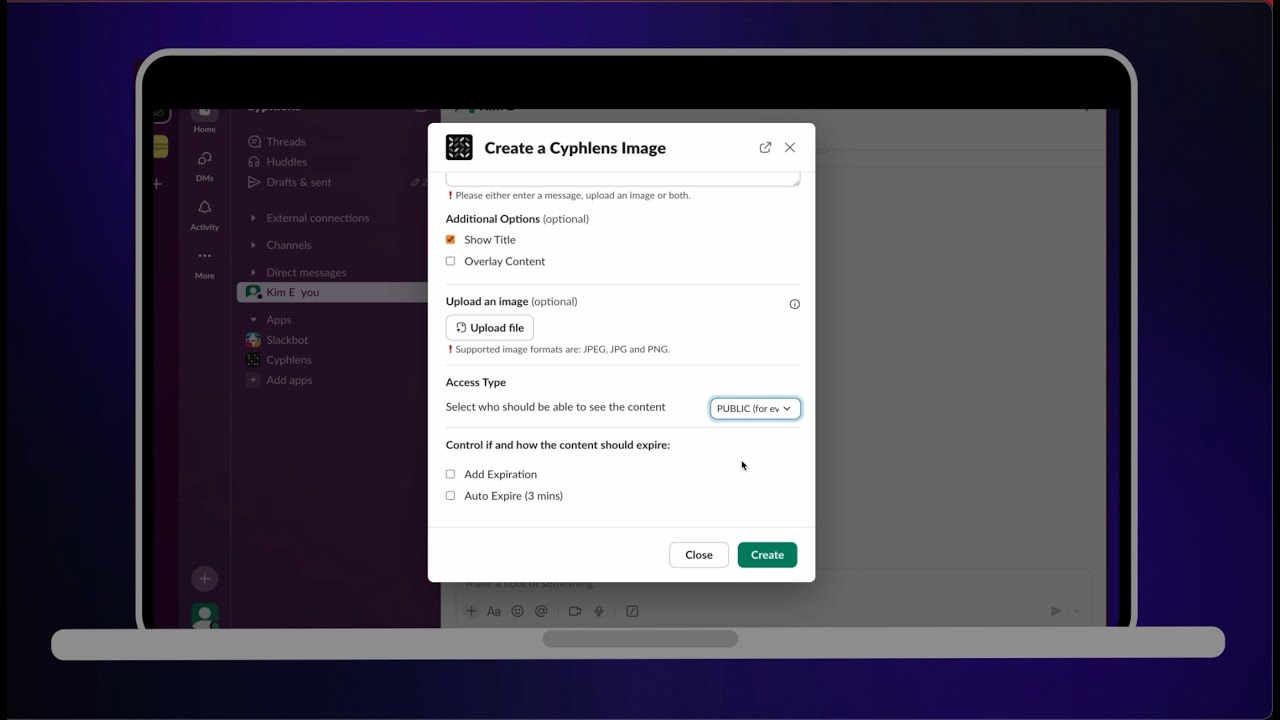Screen dimensions: 1280x720
Task: Click the video clip icon in composer
Action: click(x=575, y=611)
